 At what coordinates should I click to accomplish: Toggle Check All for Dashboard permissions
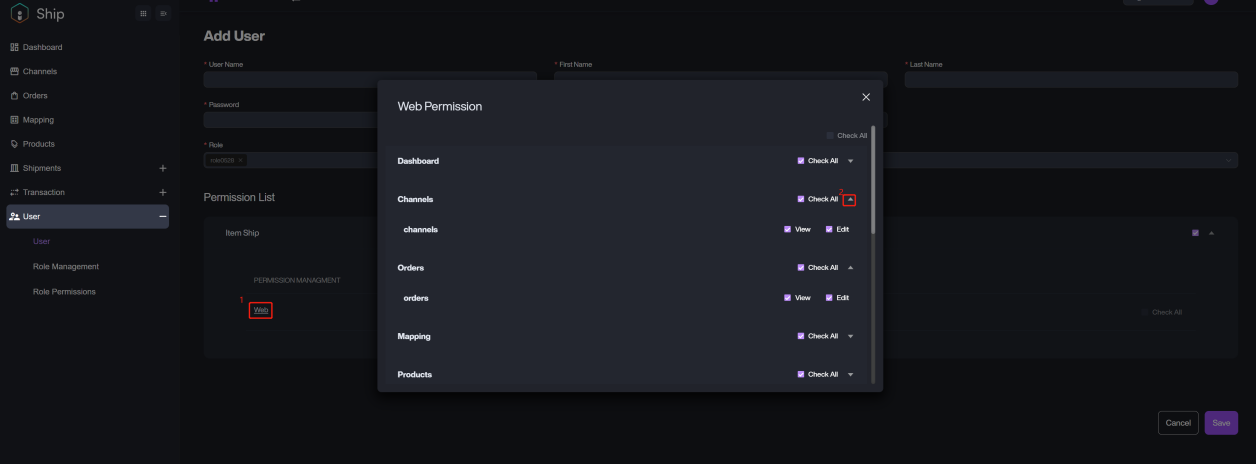pyautogui.click(x=801, y=161)
